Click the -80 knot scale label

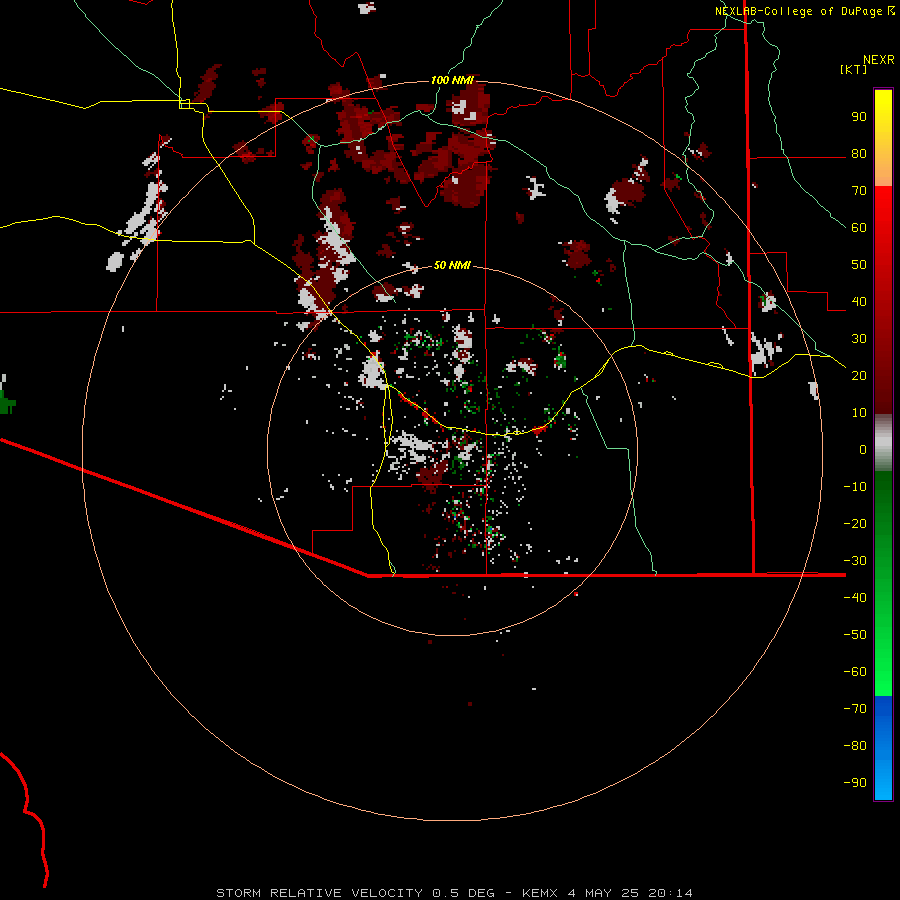[x=855, y=746]
